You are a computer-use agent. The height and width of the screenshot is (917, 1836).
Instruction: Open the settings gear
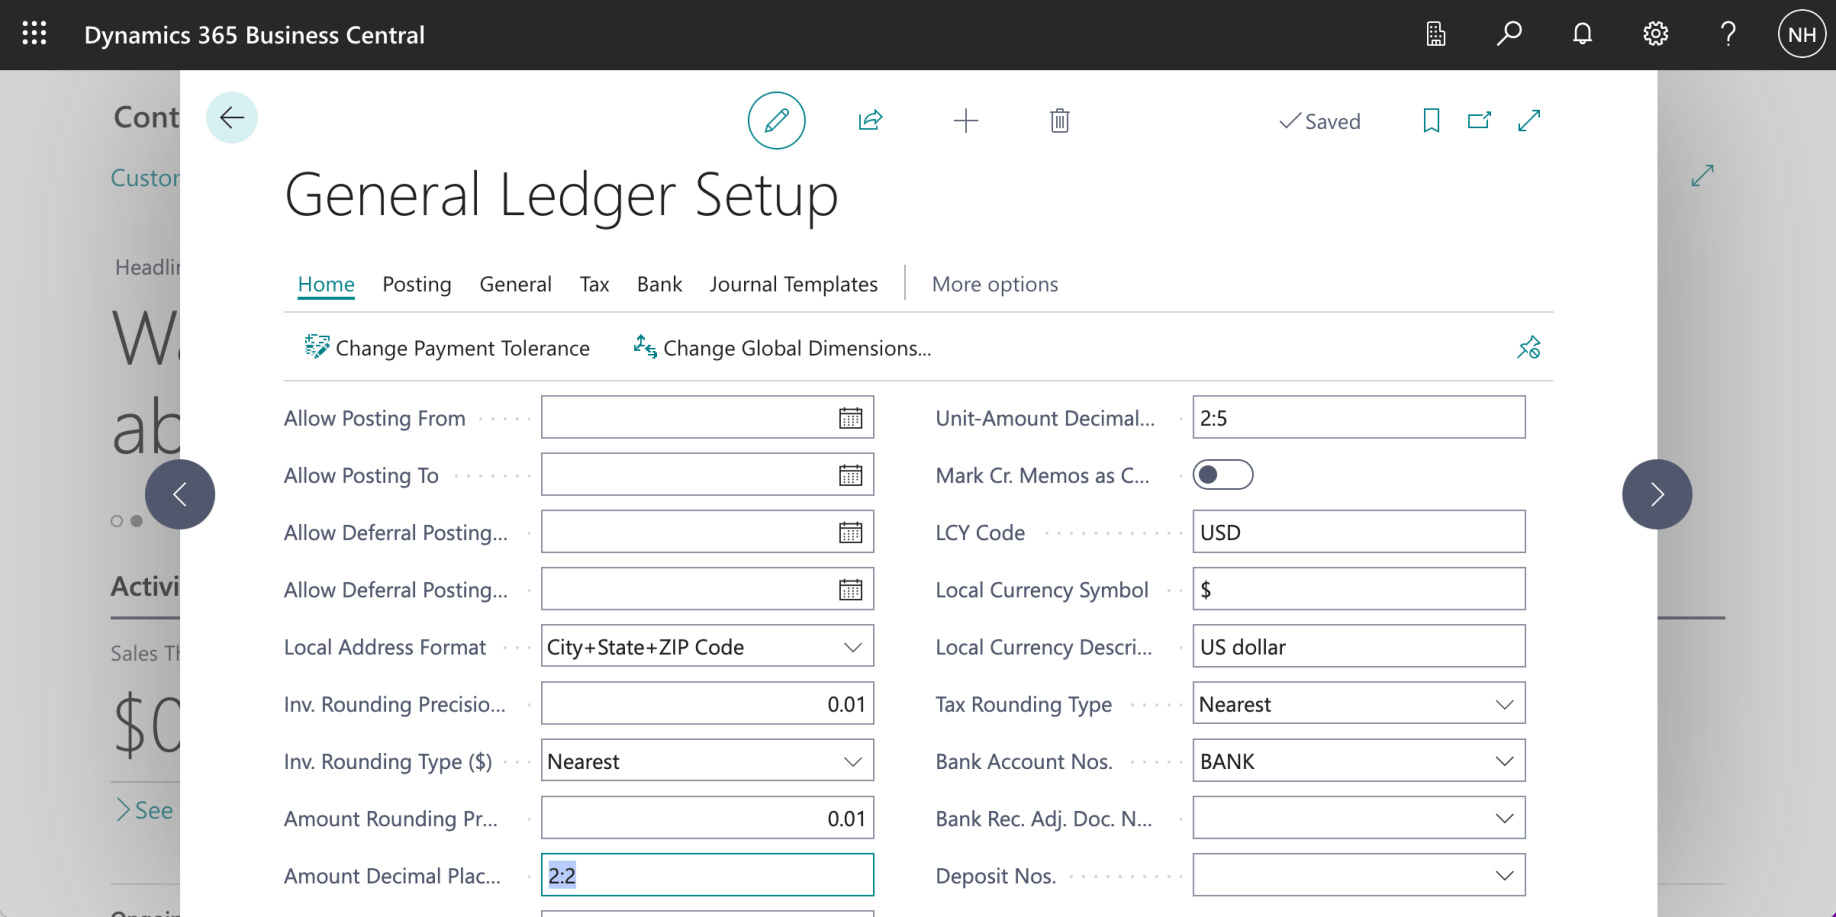click(x=1656, y=34)
